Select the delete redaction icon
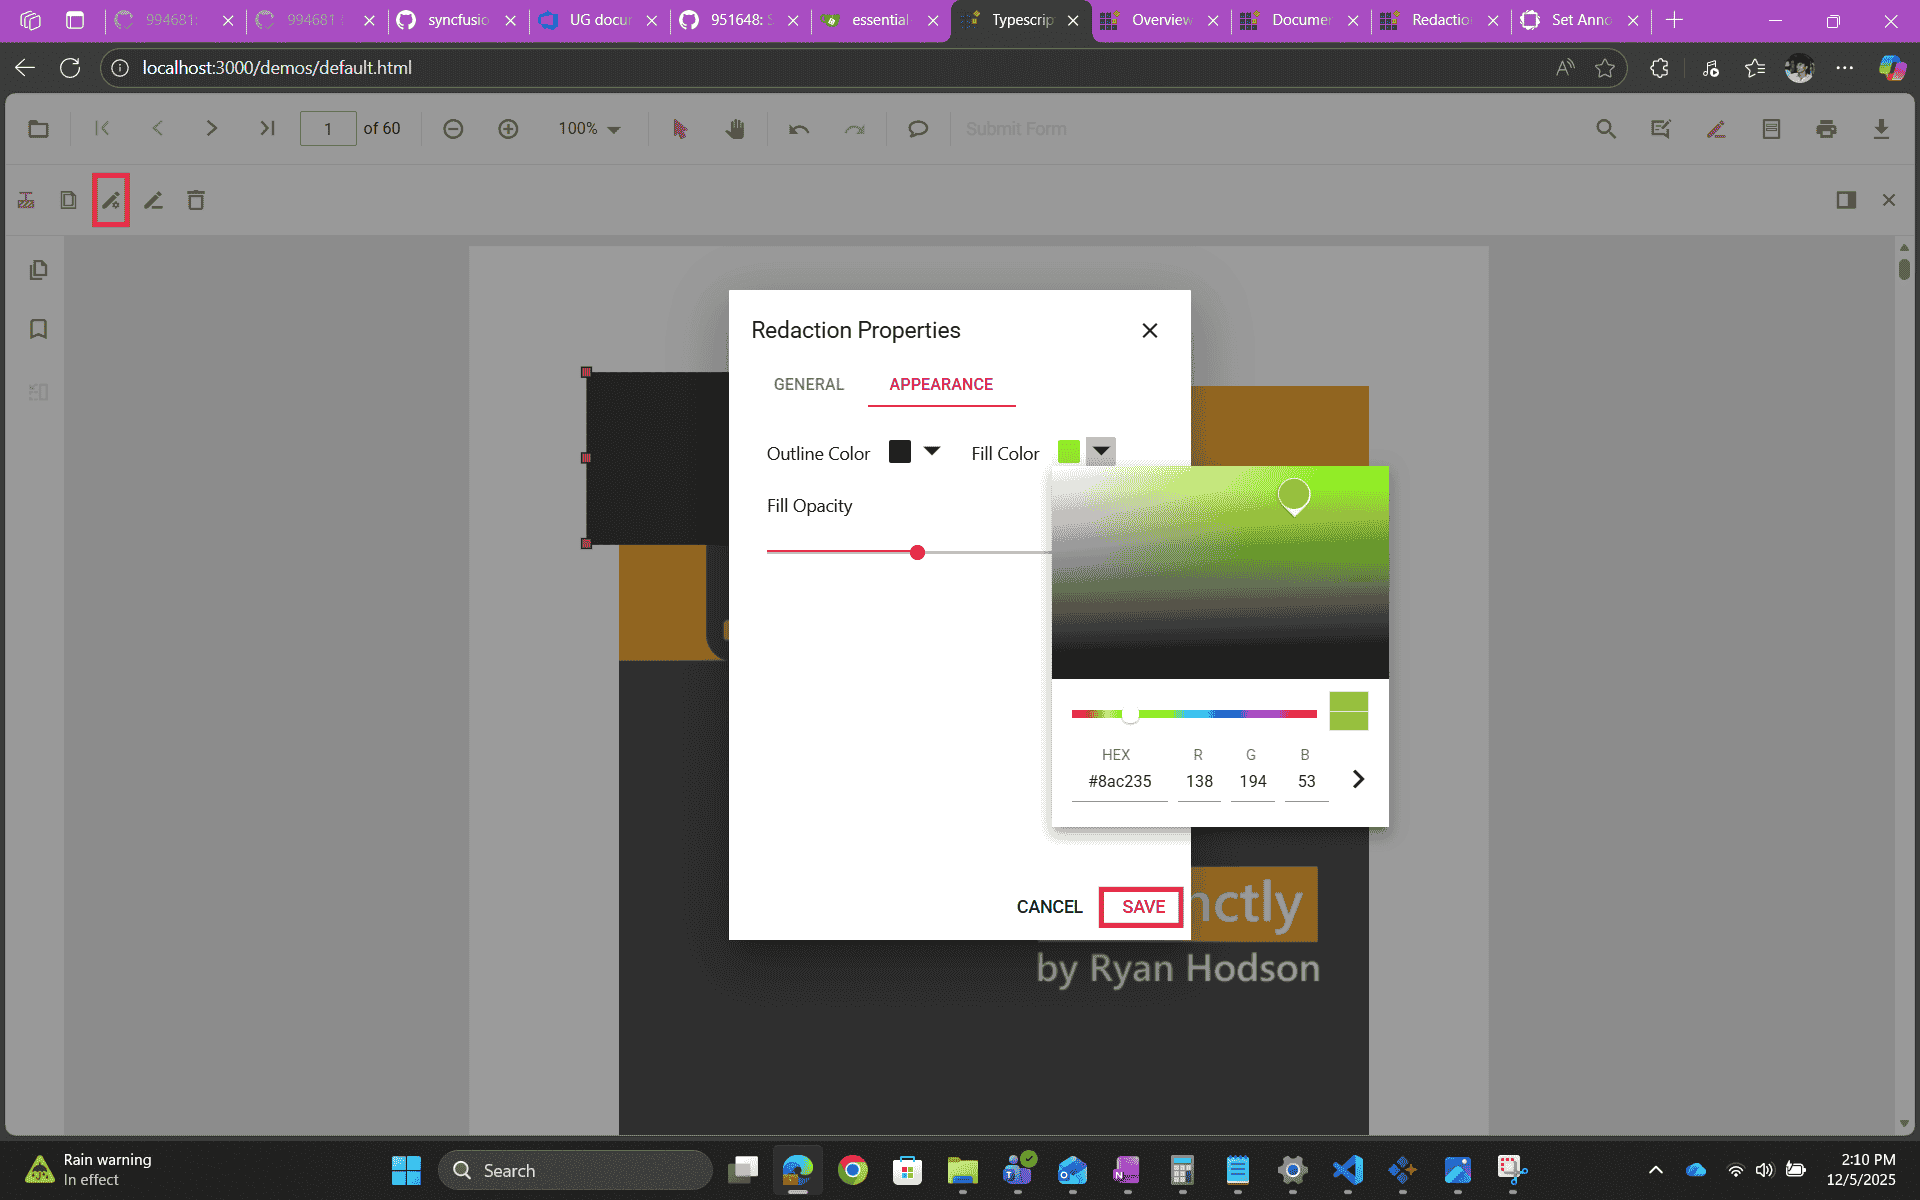Viewport: 1920px width, 1200px height. 195,199
